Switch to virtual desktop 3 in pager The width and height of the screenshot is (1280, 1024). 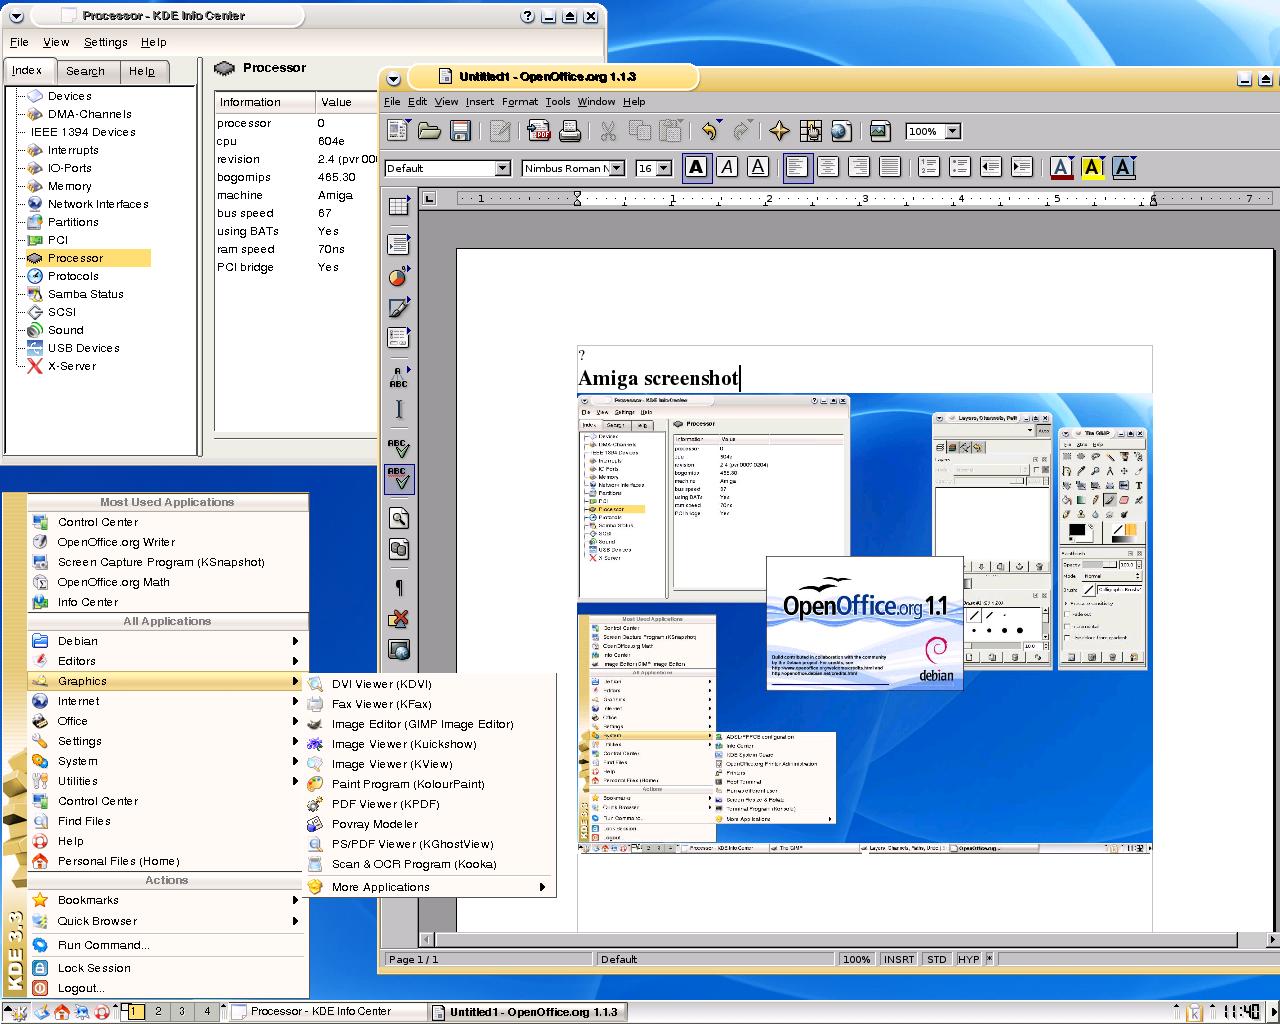point(182,1012)
